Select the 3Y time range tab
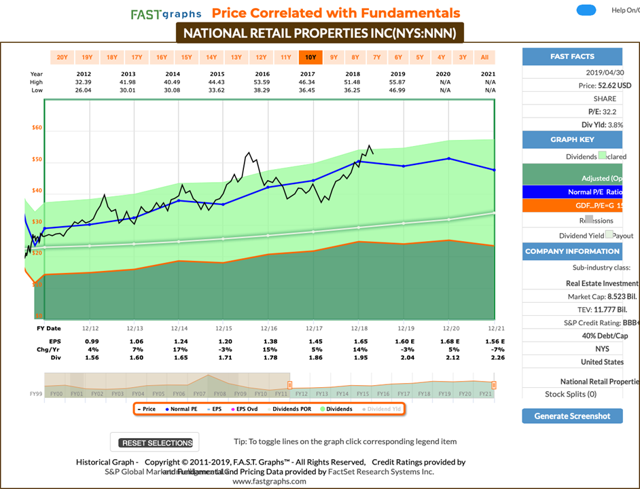This screenshot has height=489, width=640. tap(463, 57)
